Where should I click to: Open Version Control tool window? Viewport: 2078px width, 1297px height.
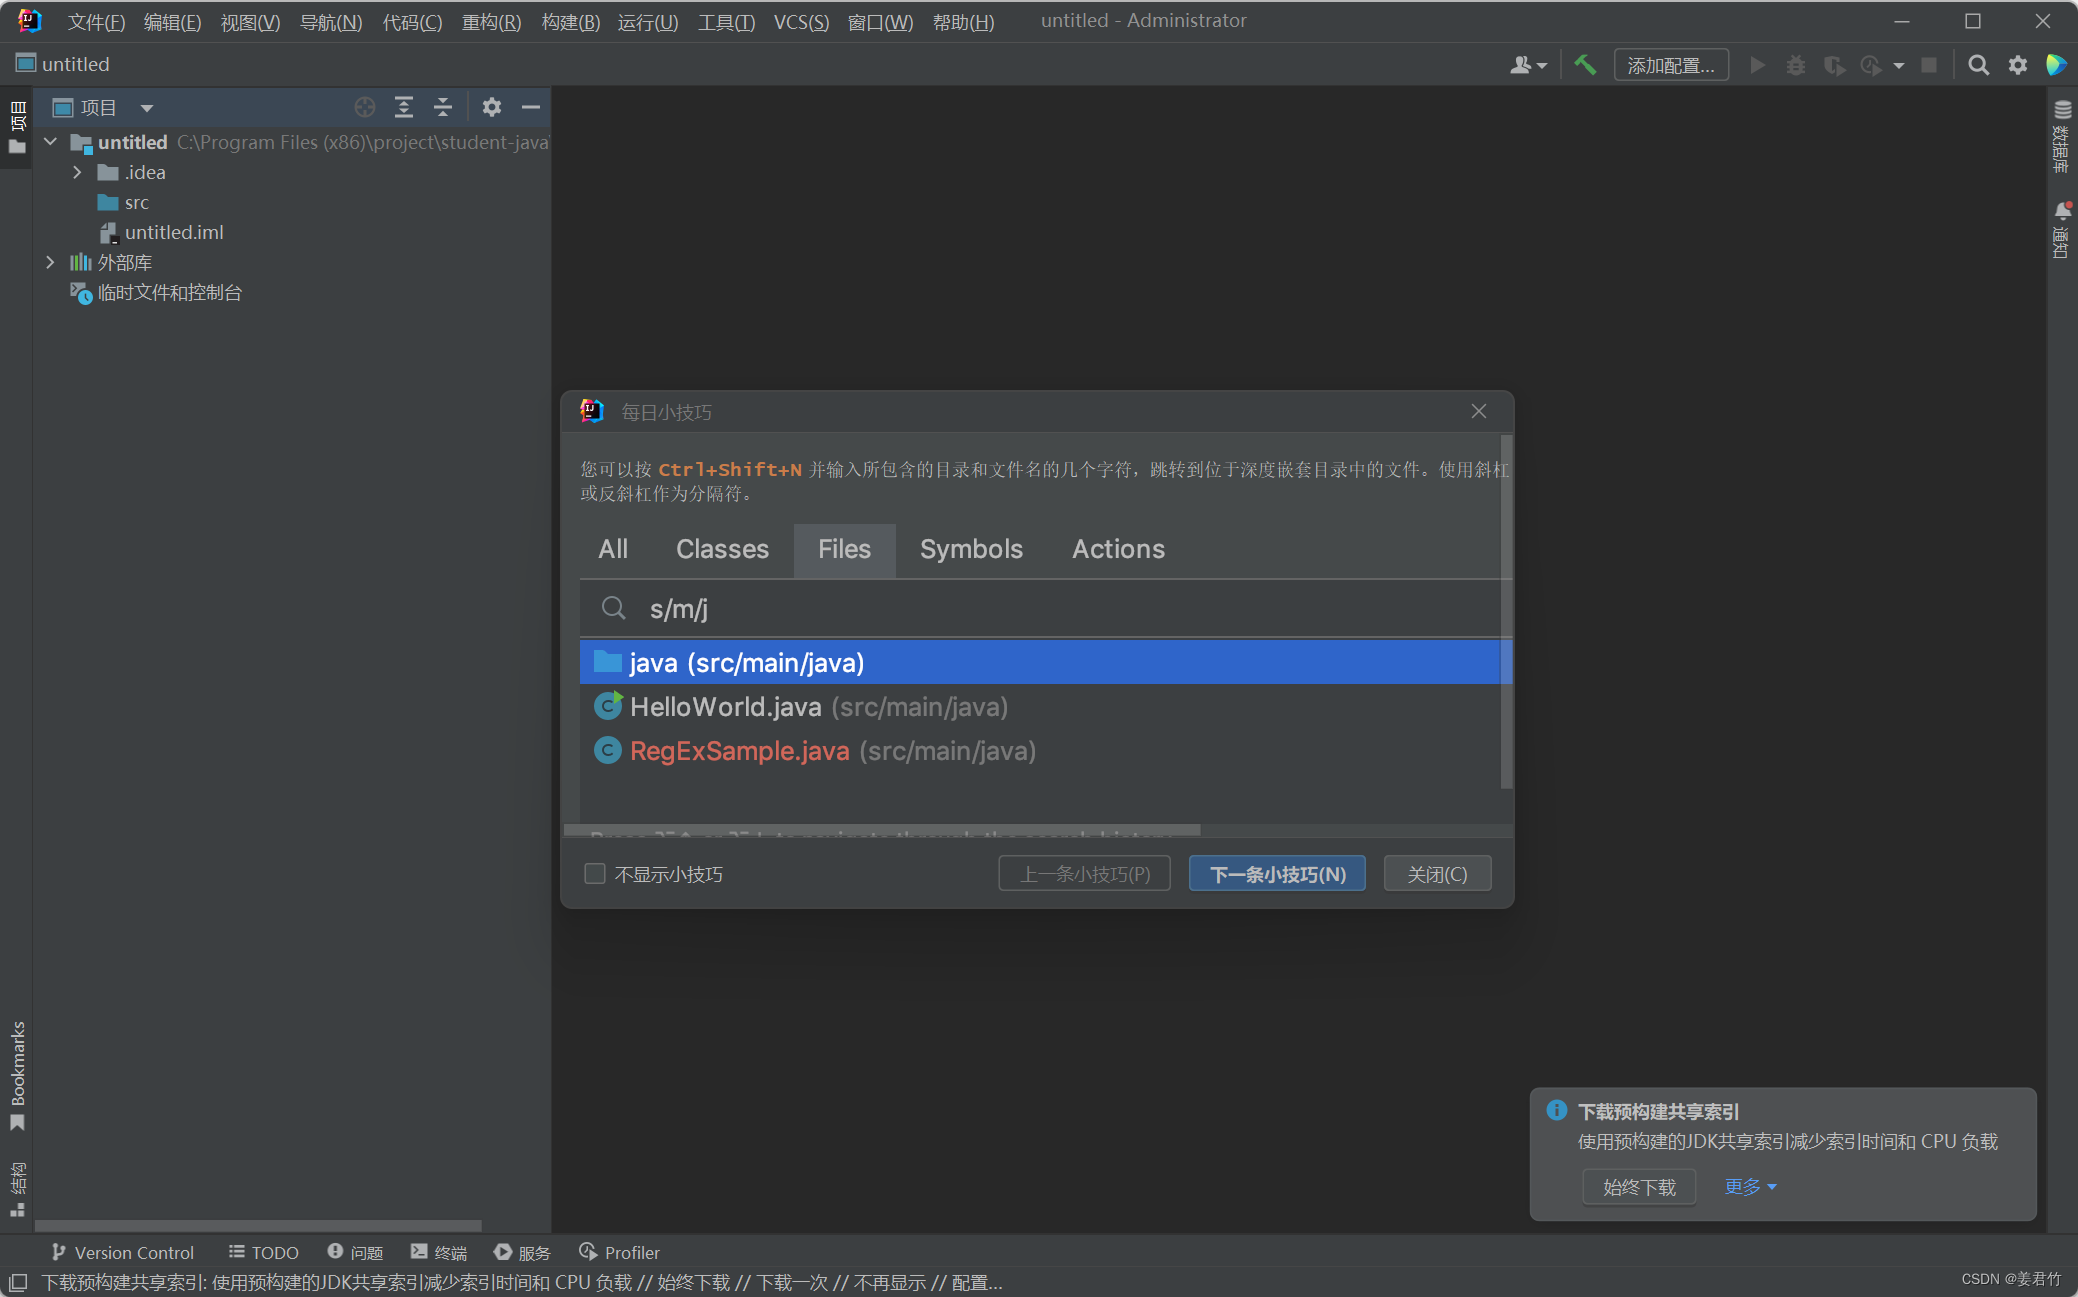[122, 1252]
